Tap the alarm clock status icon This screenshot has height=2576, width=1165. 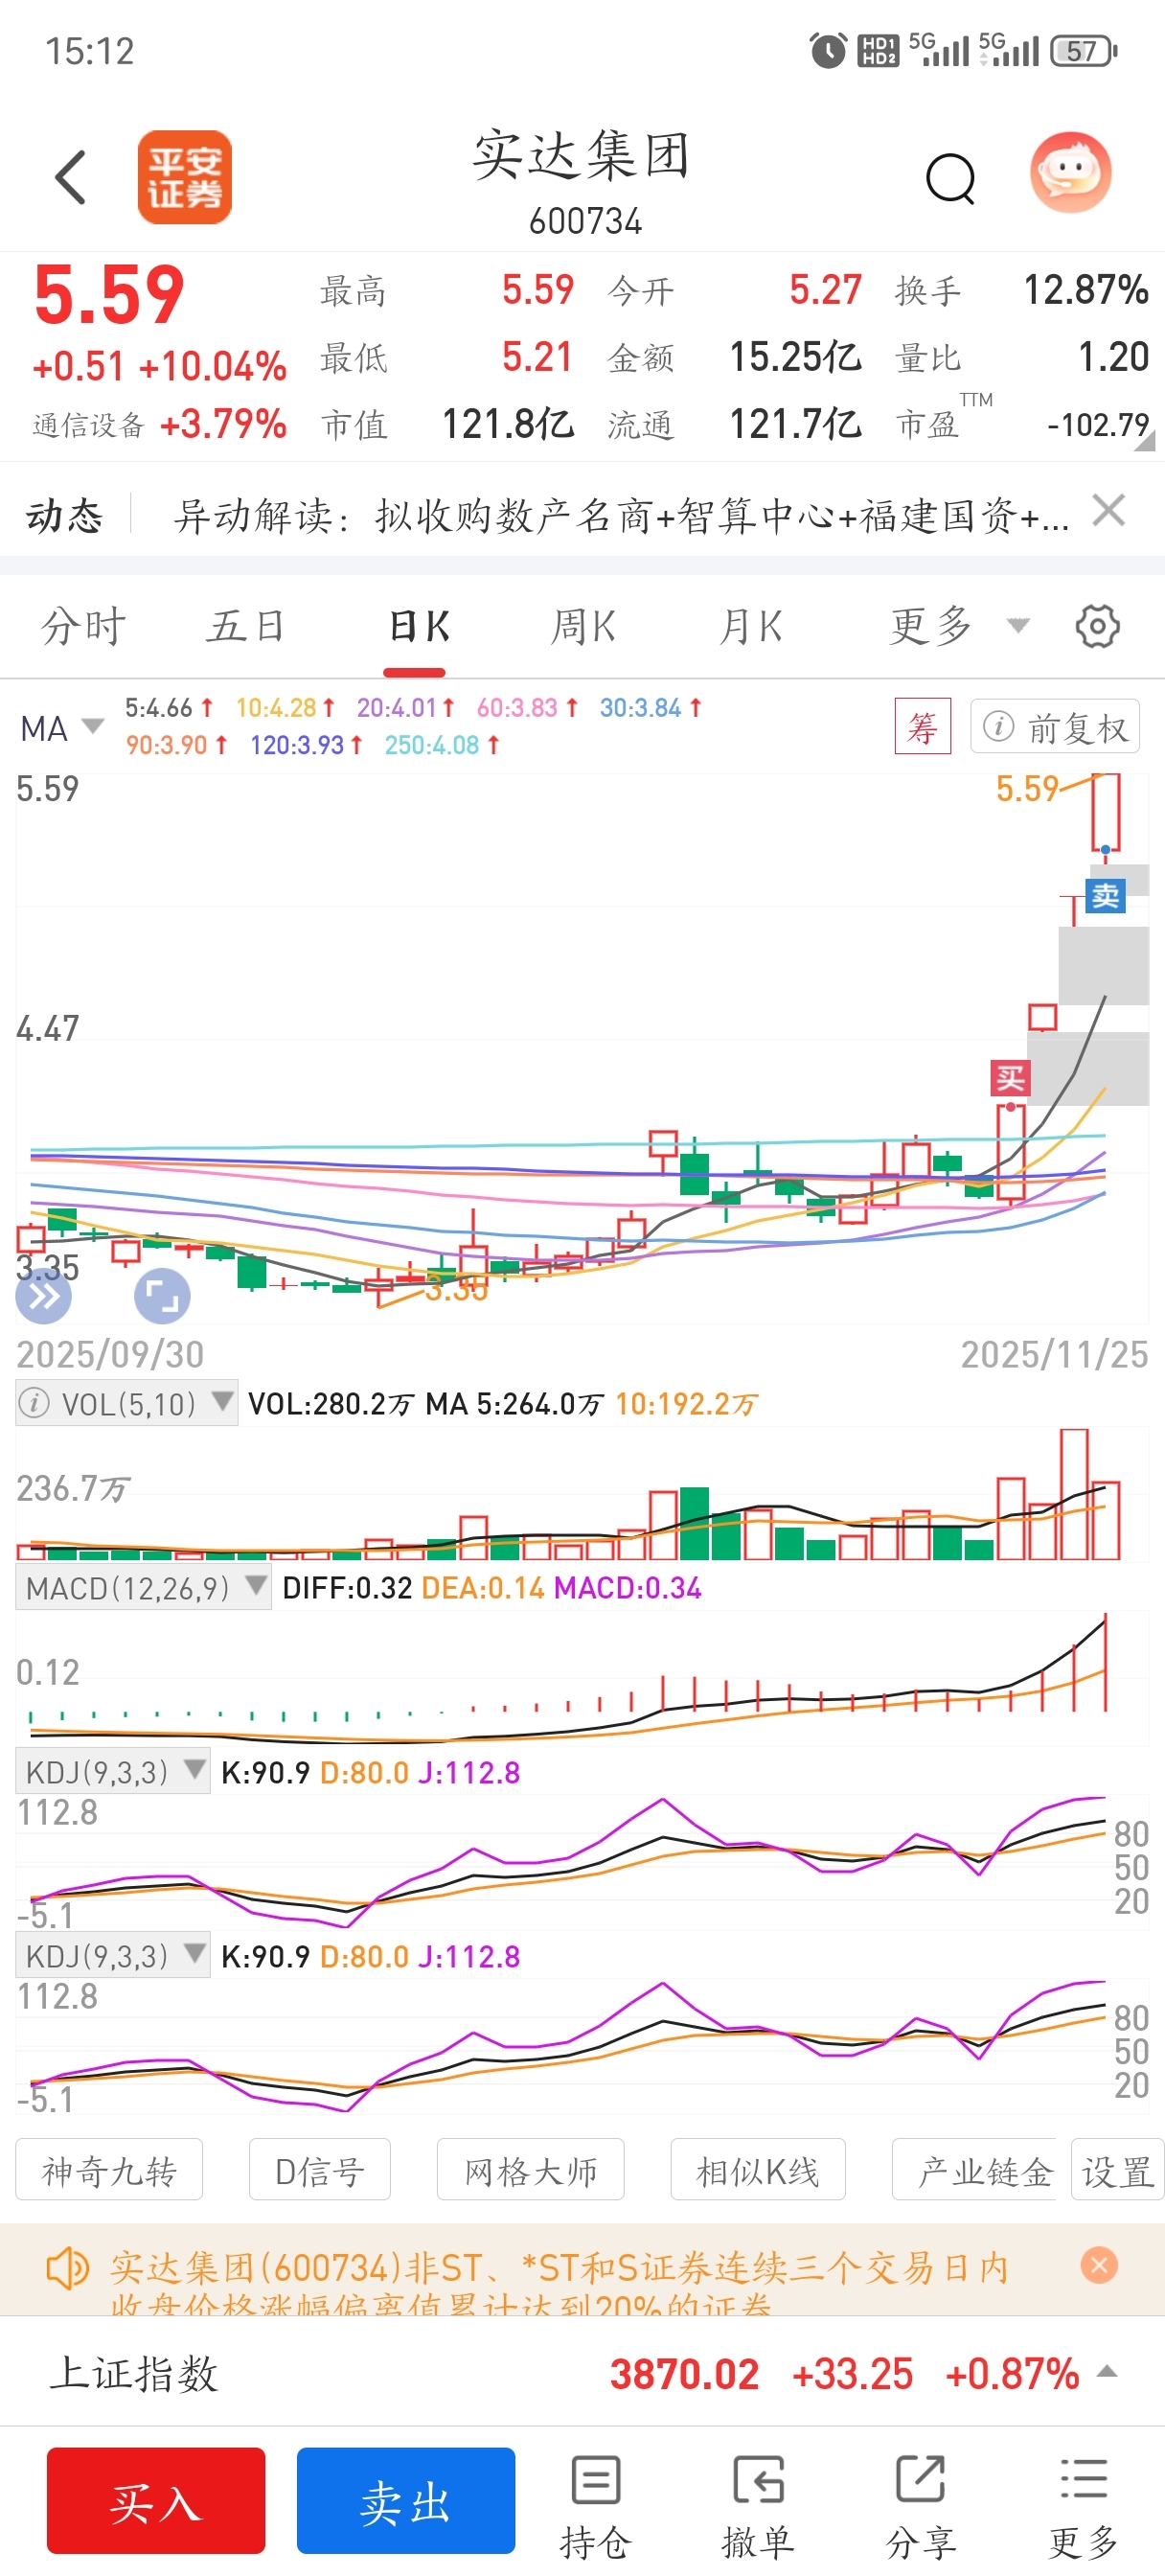827,50
